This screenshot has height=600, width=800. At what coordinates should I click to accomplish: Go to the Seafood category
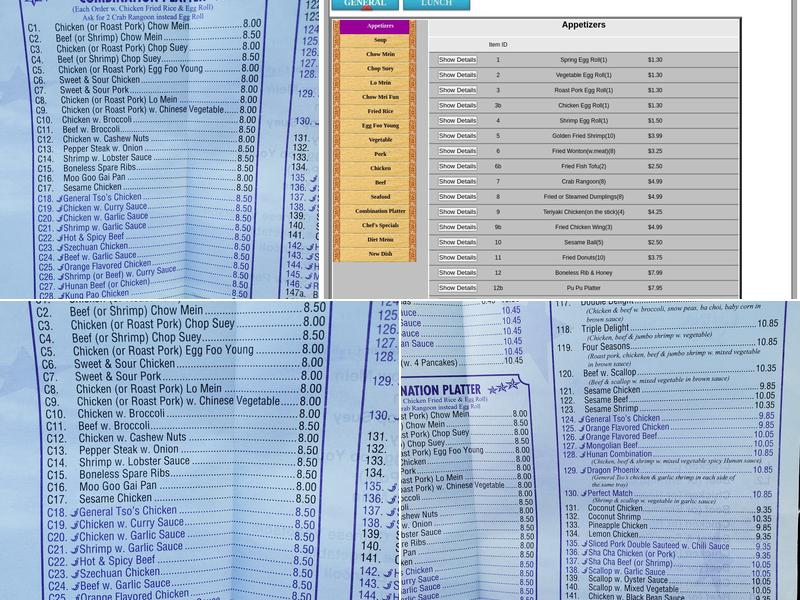pos(380,197)
